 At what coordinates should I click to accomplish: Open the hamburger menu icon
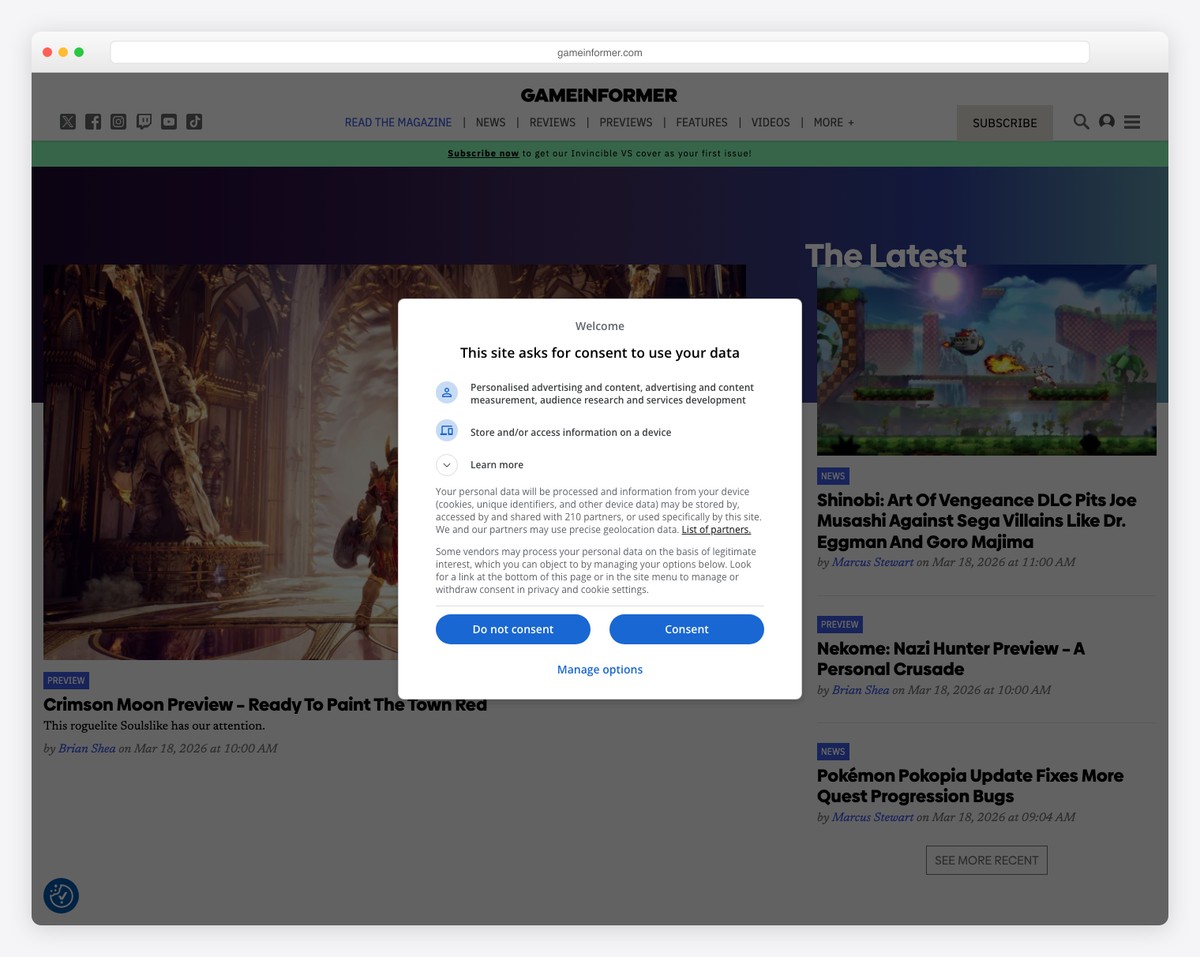click(x=1132, y=122)
